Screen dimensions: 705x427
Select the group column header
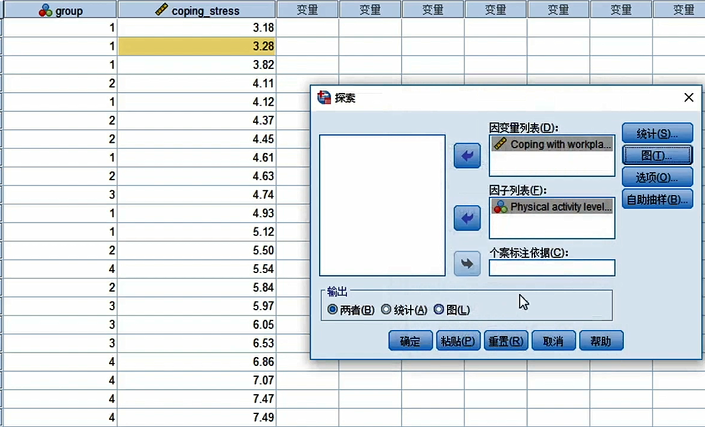60,10
